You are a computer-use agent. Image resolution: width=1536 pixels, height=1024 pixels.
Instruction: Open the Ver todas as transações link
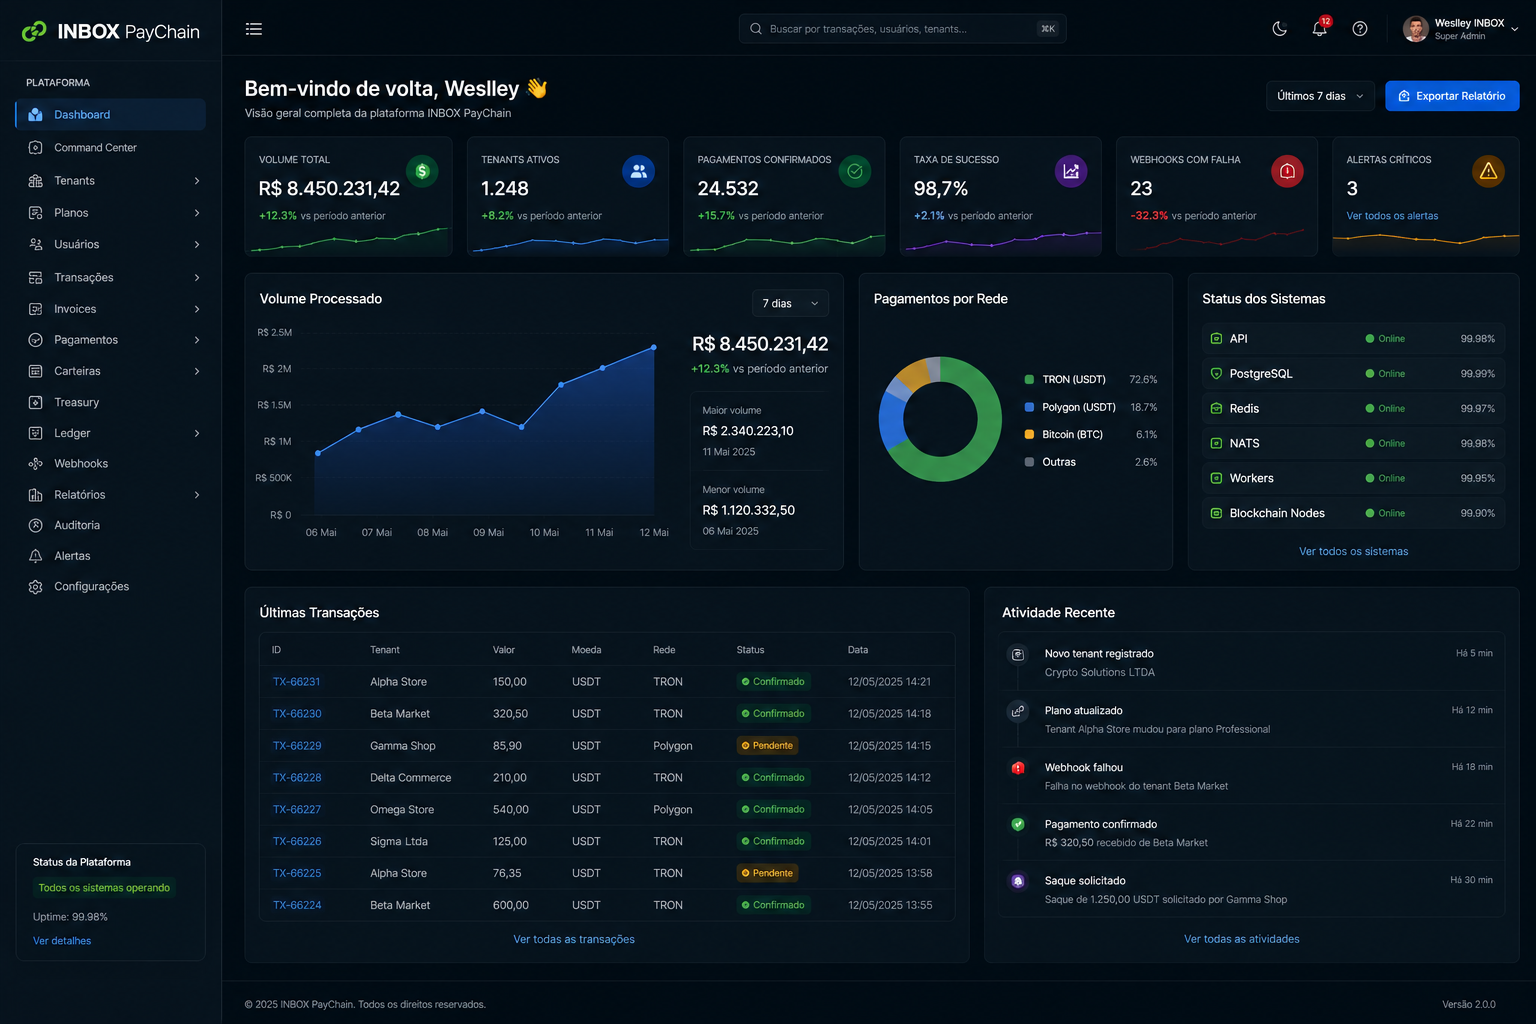[574, 939]
